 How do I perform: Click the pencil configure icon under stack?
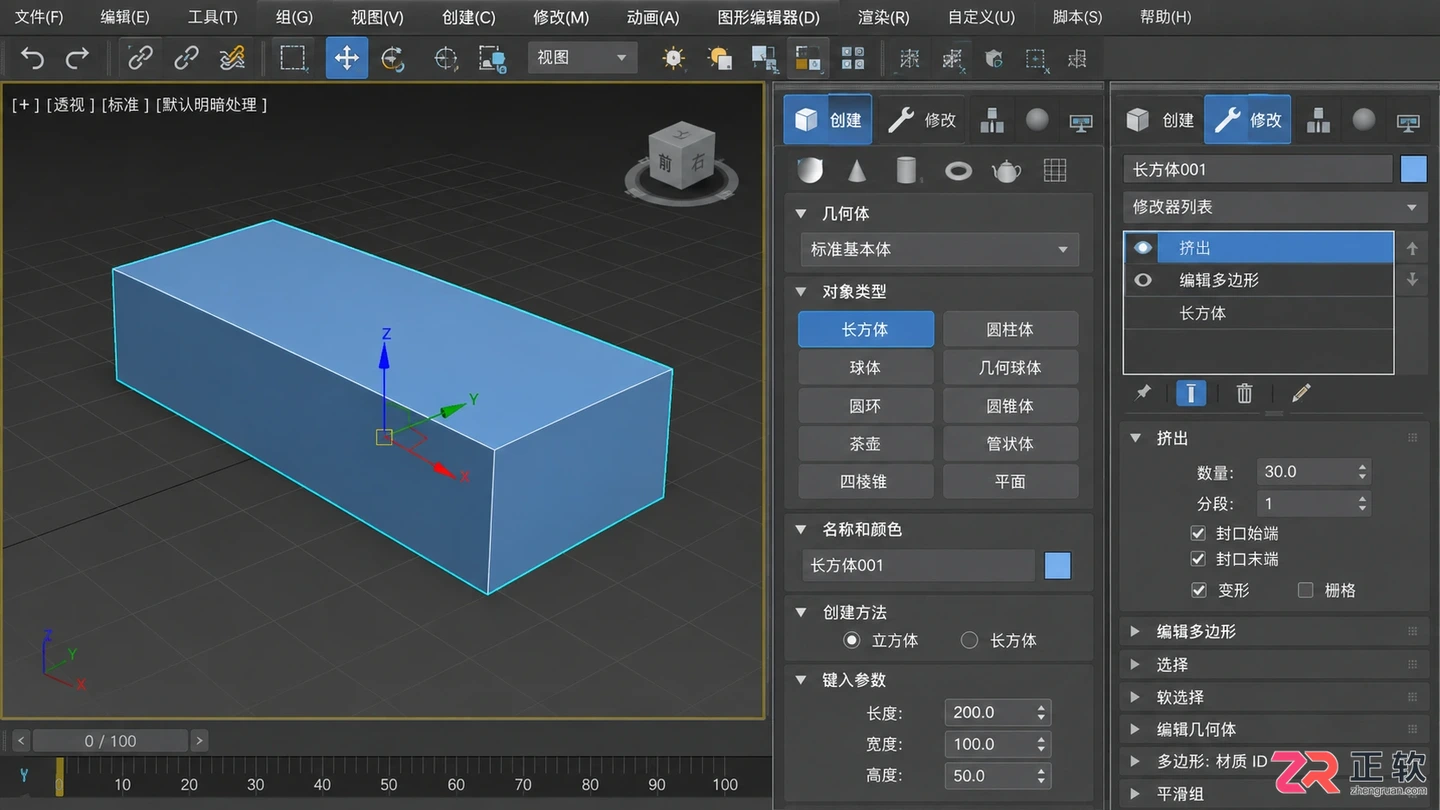click(x=1300, y=393)
